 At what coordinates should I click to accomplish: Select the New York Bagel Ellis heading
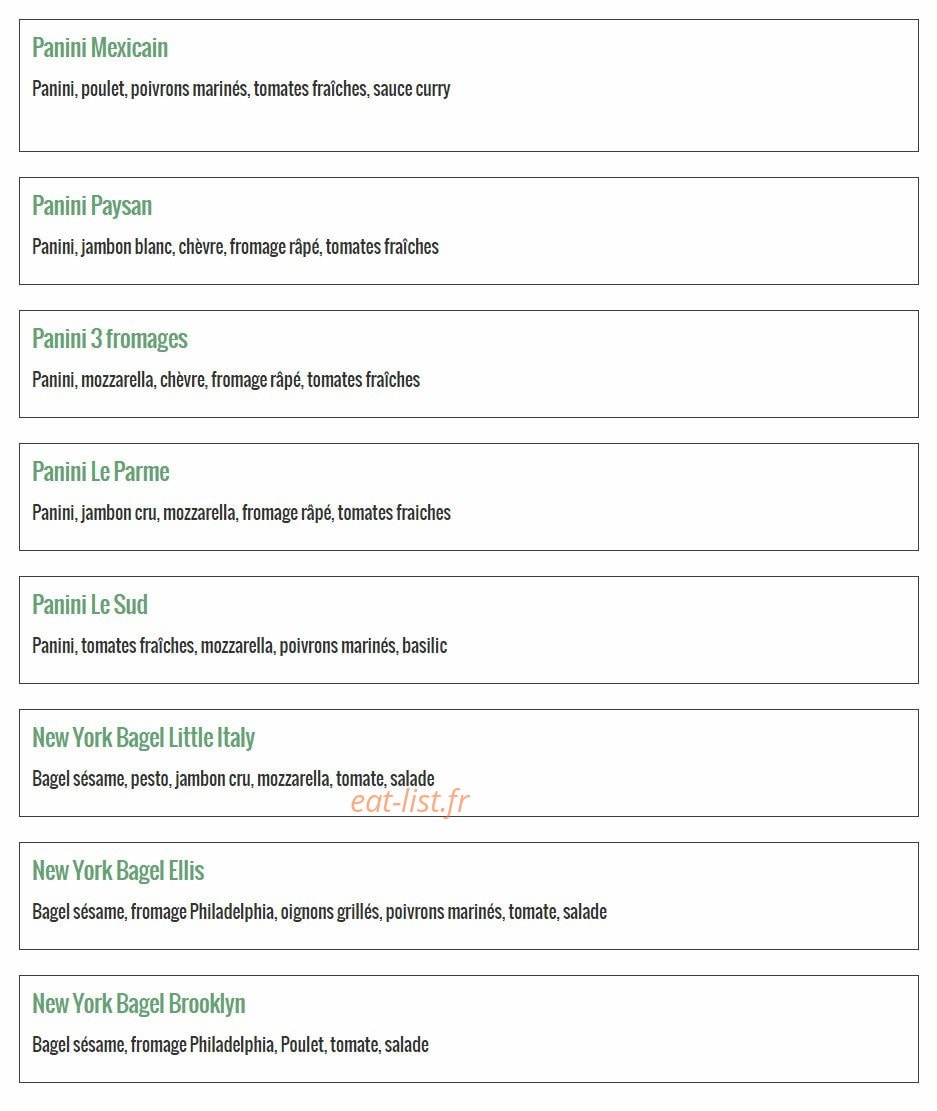pyautogui.click(x=118, y=871)
